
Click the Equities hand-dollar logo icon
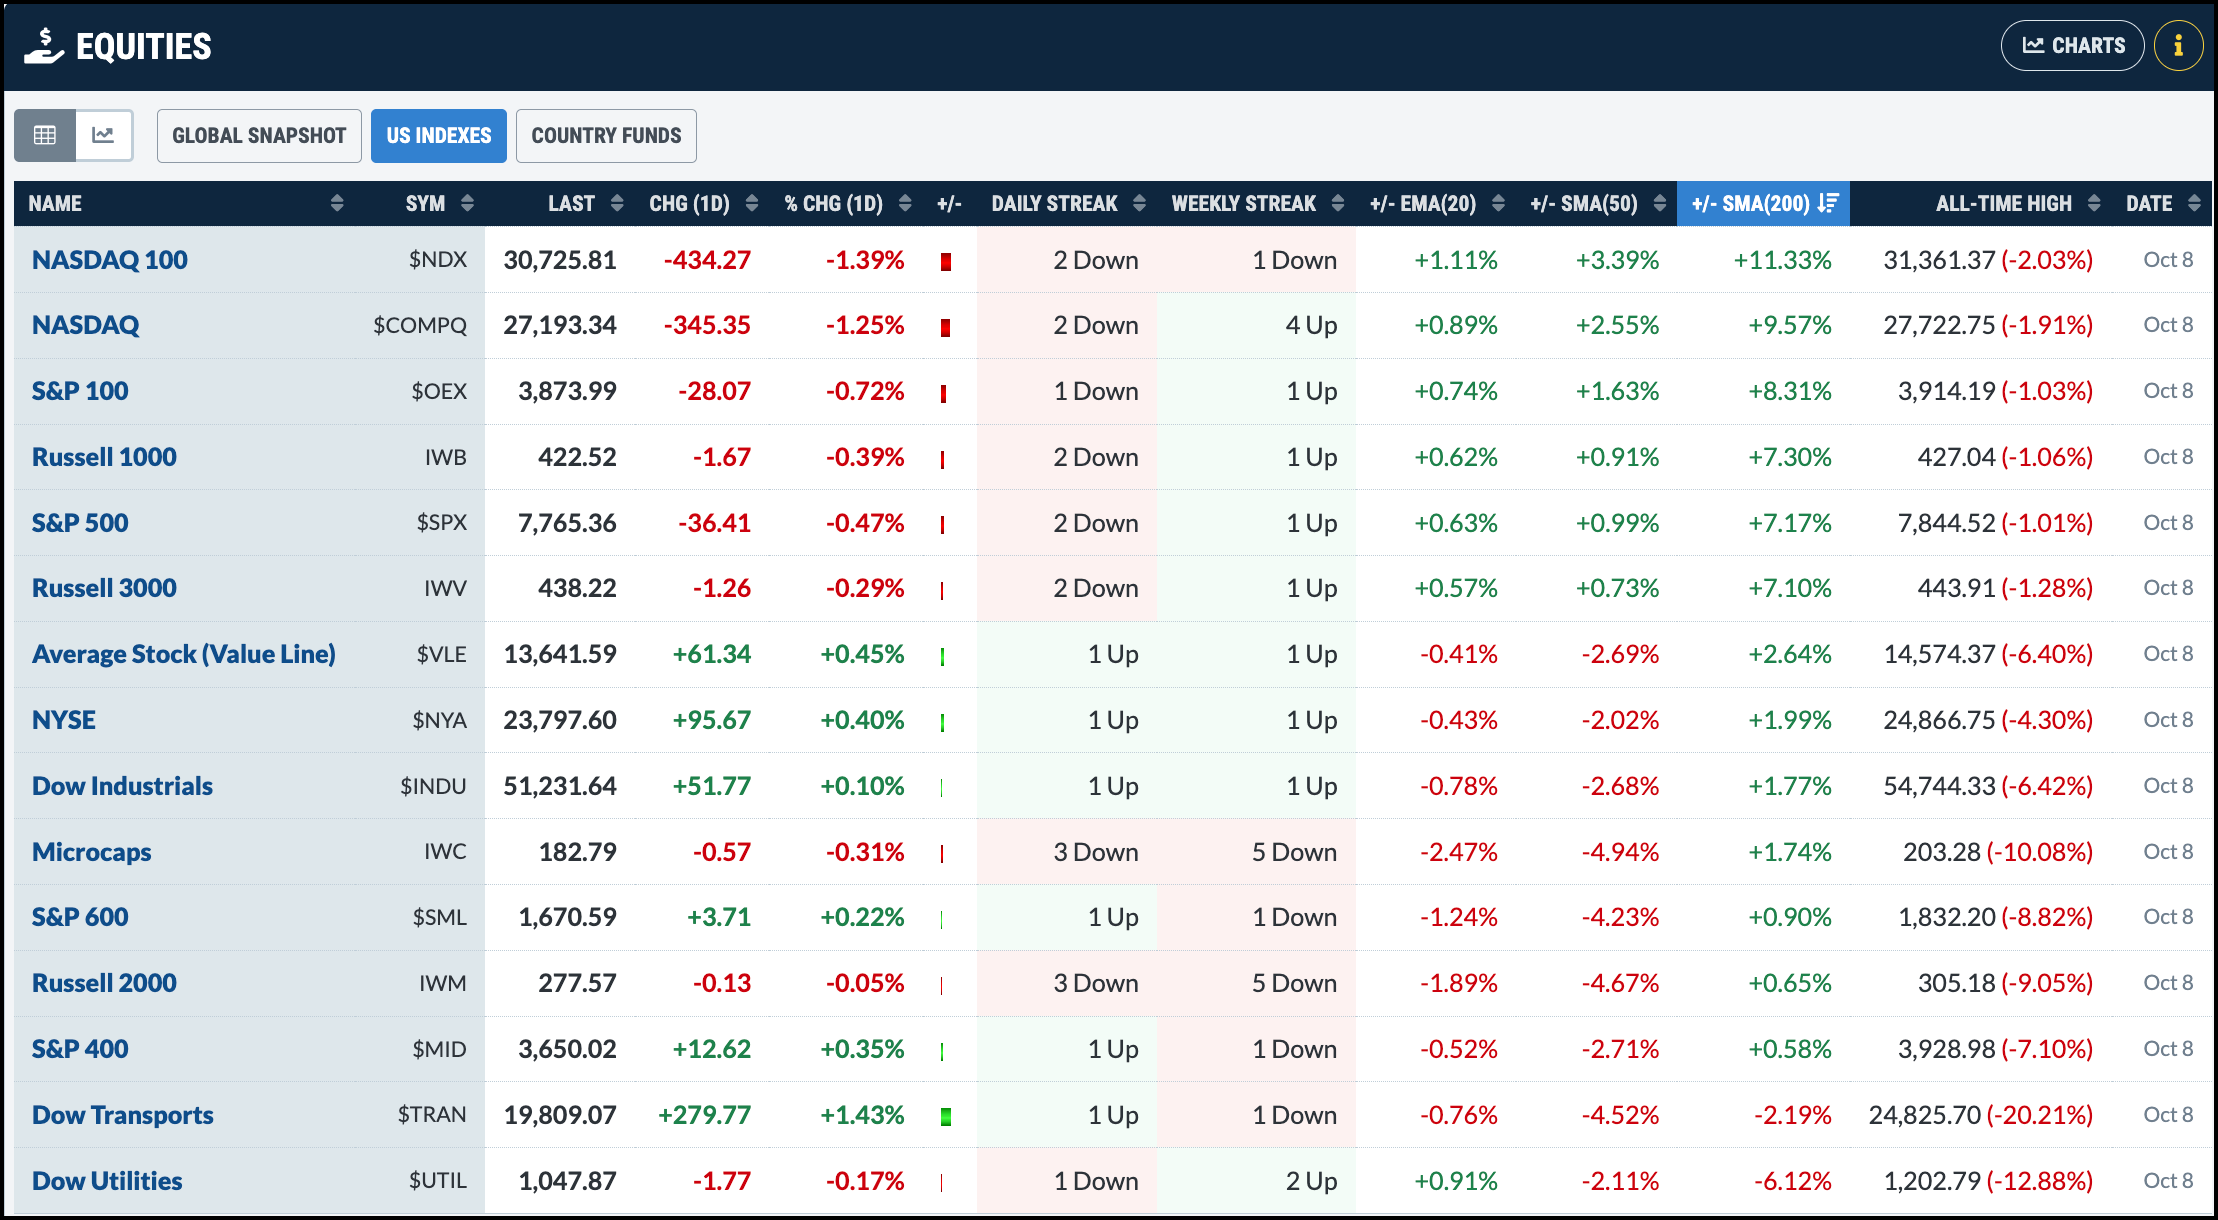(x=44, y=46)
